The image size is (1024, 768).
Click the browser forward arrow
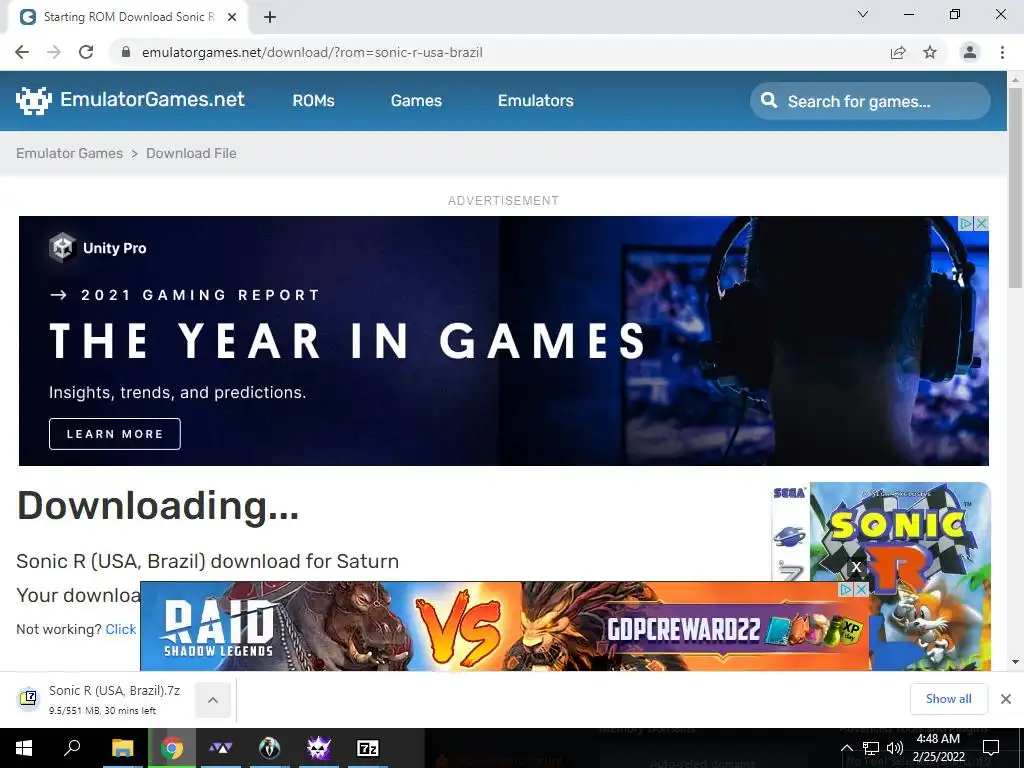(54, 52)
